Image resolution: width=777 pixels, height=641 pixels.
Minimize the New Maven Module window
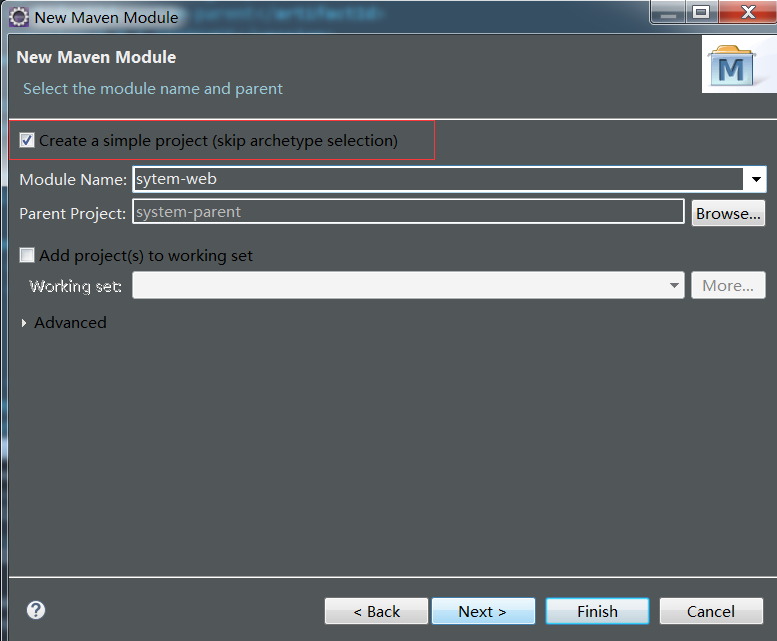pyautogui.click(x=667, y=13)
